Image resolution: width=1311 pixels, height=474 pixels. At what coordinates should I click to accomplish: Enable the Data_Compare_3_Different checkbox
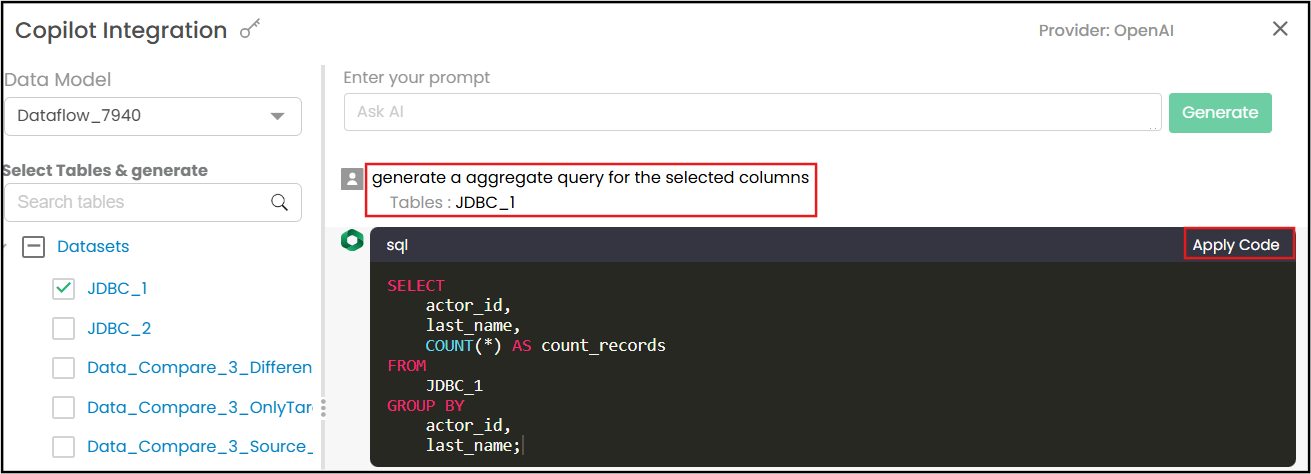(x=64, y=368)
